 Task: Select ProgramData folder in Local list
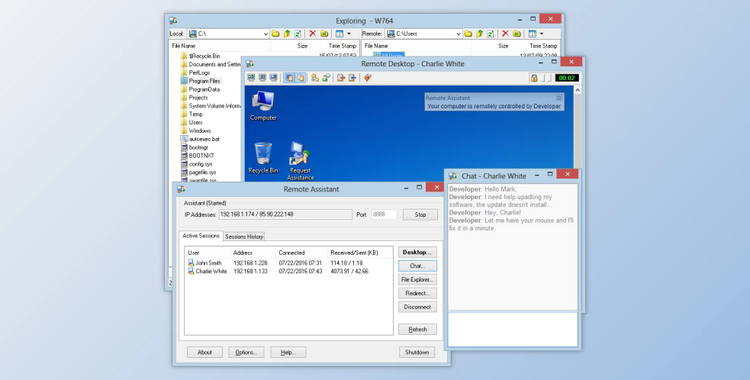point(200,89)
